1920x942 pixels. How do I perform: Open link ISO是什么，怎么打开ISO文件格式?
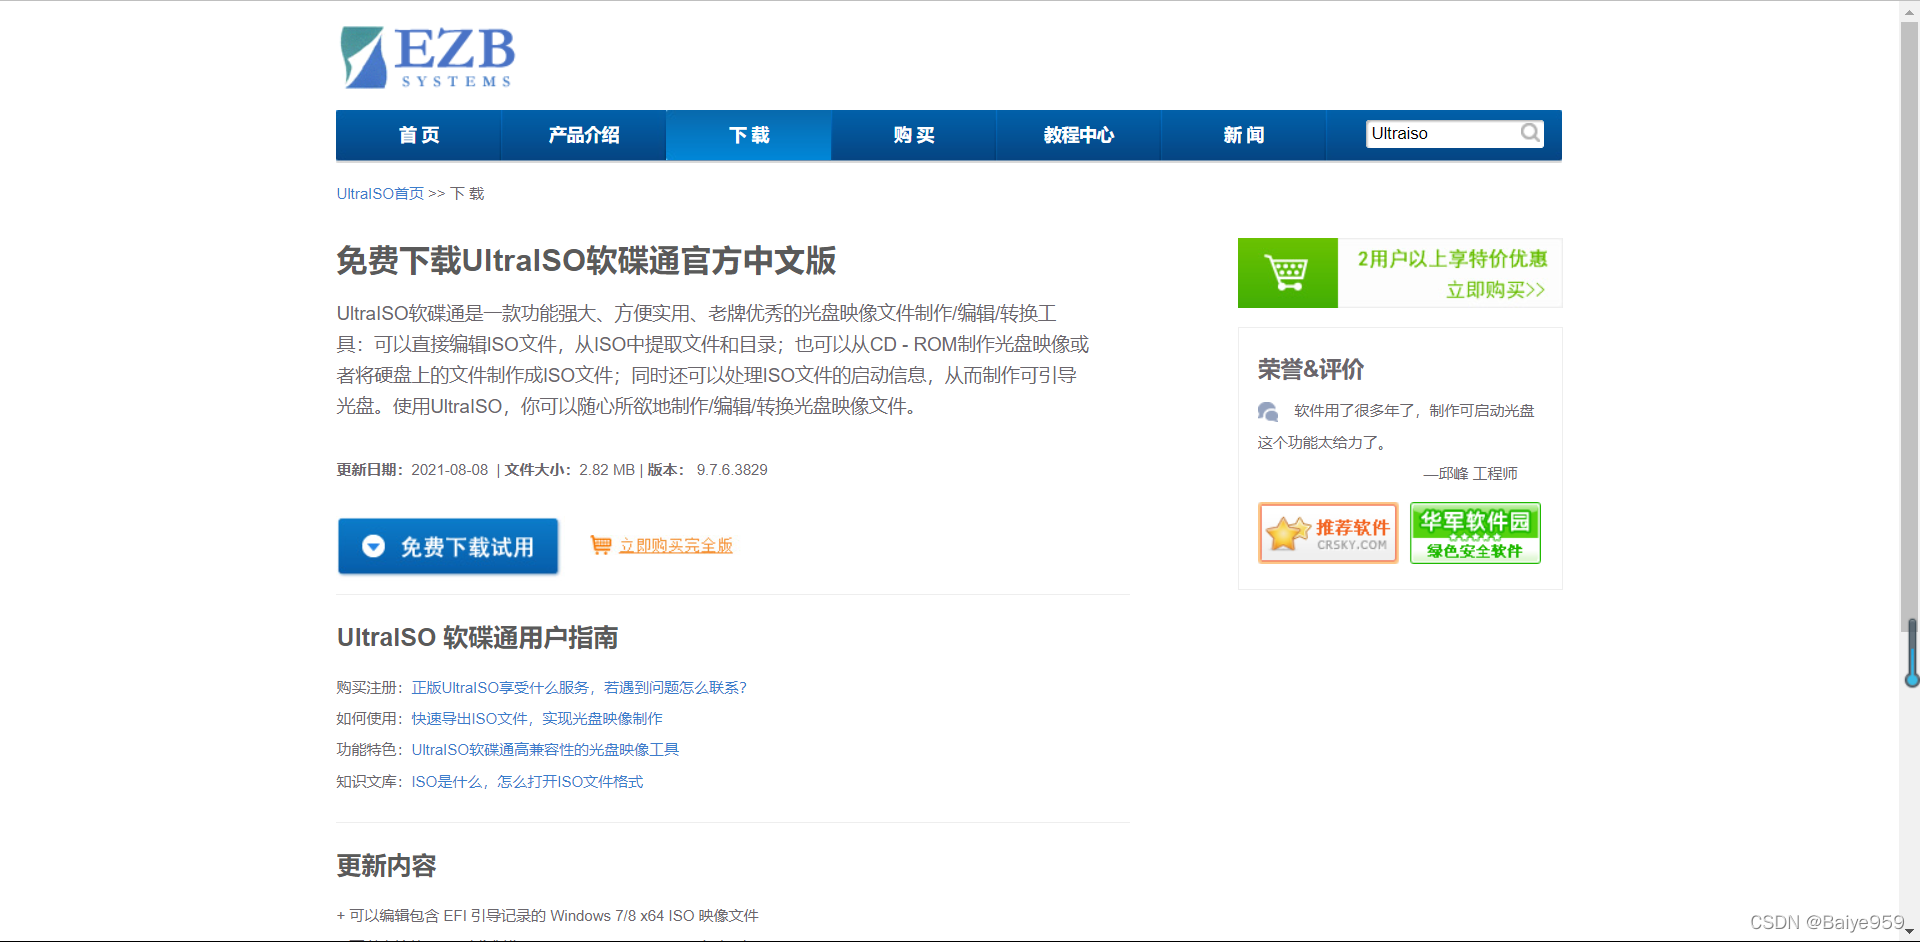pos(527,782)
